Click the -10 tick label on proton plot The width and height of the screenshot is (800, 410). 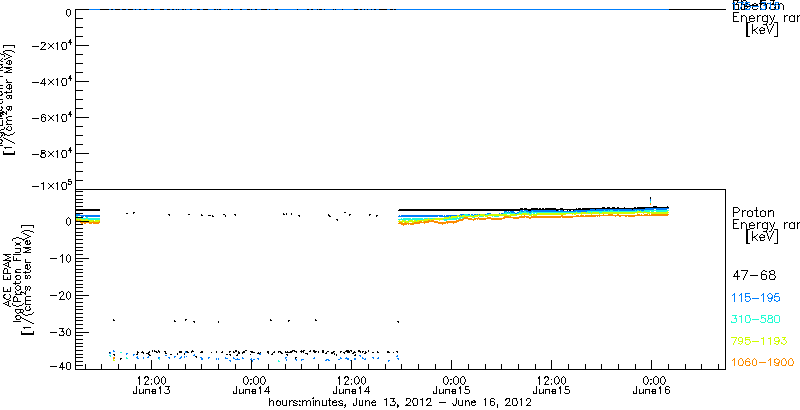coord(59,259)
